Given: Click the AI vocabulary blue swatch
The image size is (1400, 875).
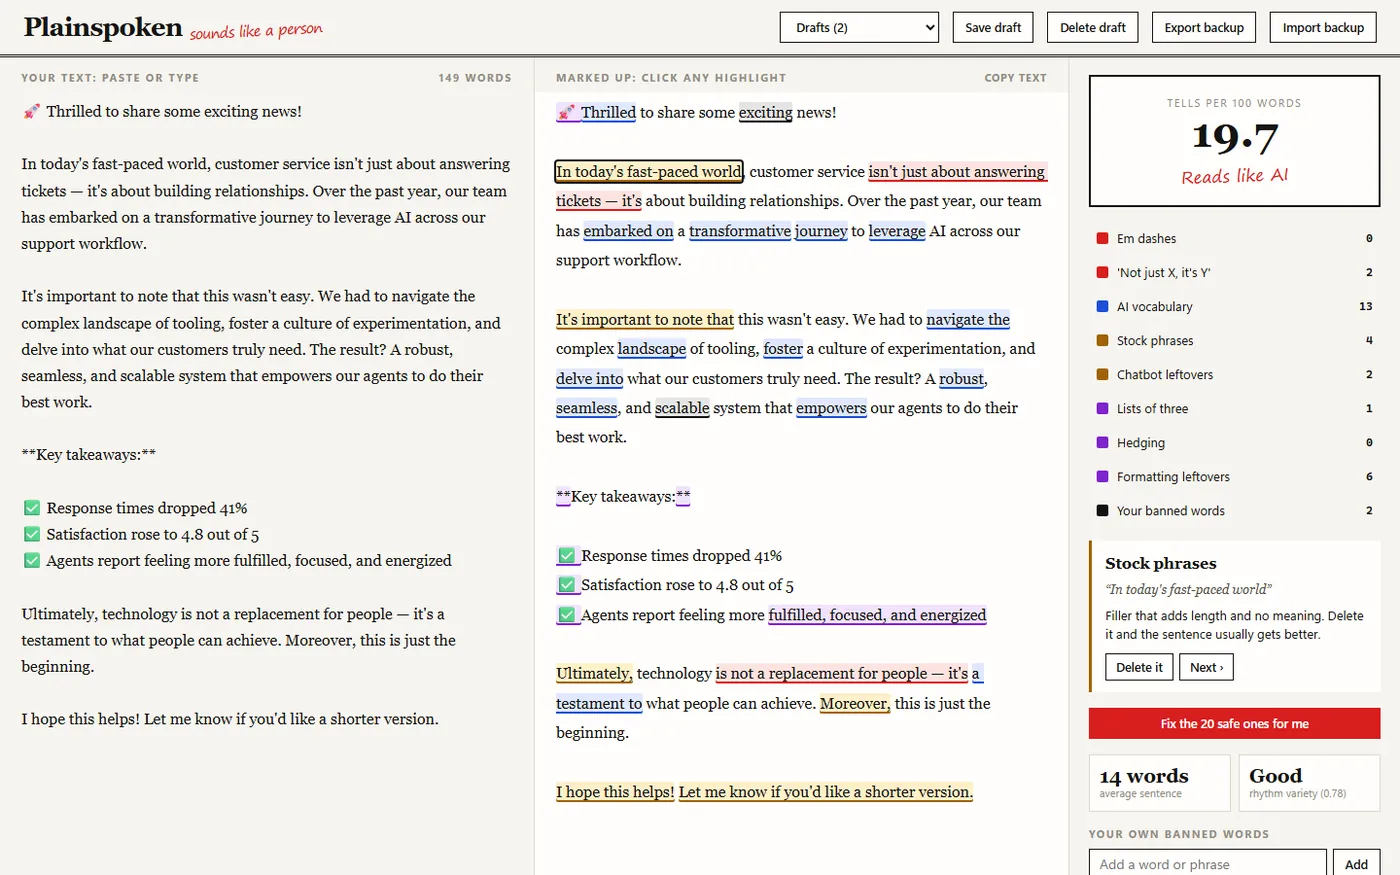Looking at the screenshot, I should (x=1102, y=306).
